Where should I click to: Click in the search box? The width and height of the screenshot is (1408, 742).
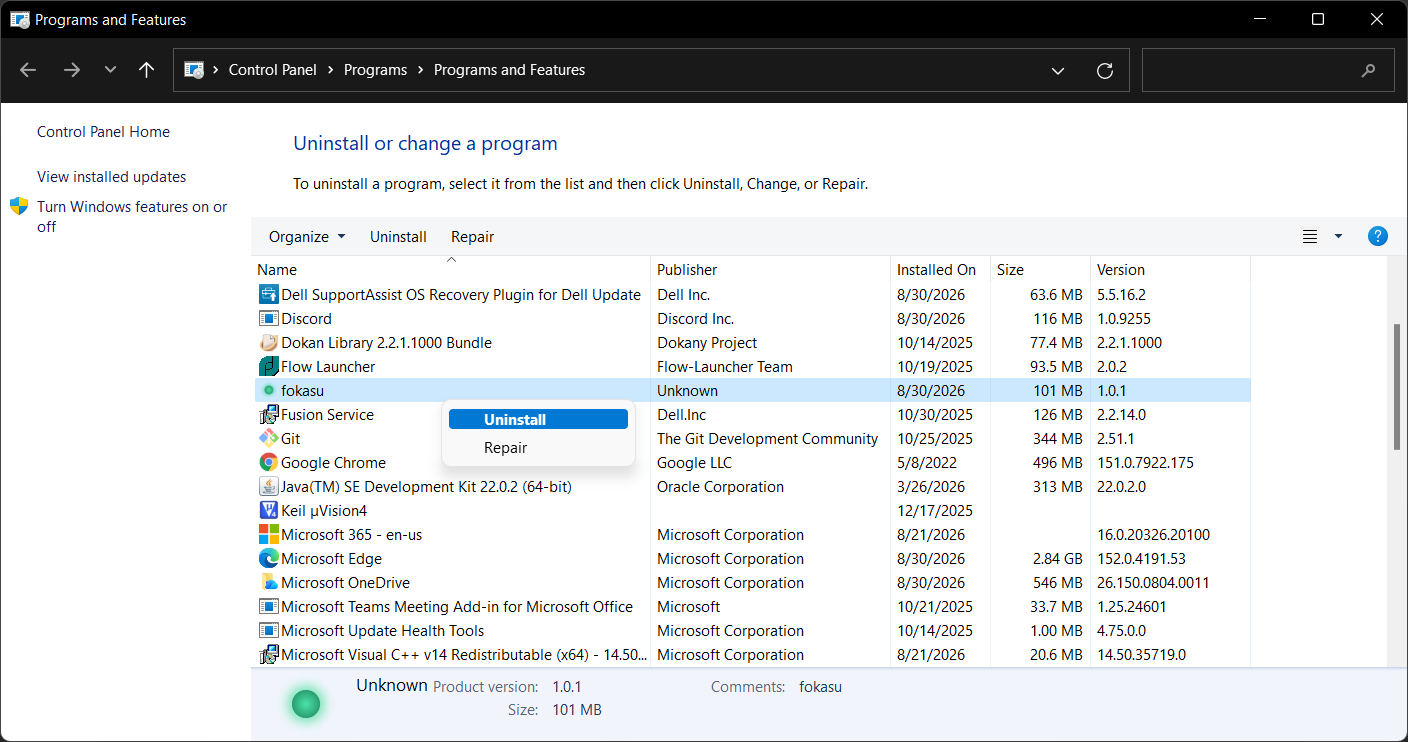pos(1268,71)
